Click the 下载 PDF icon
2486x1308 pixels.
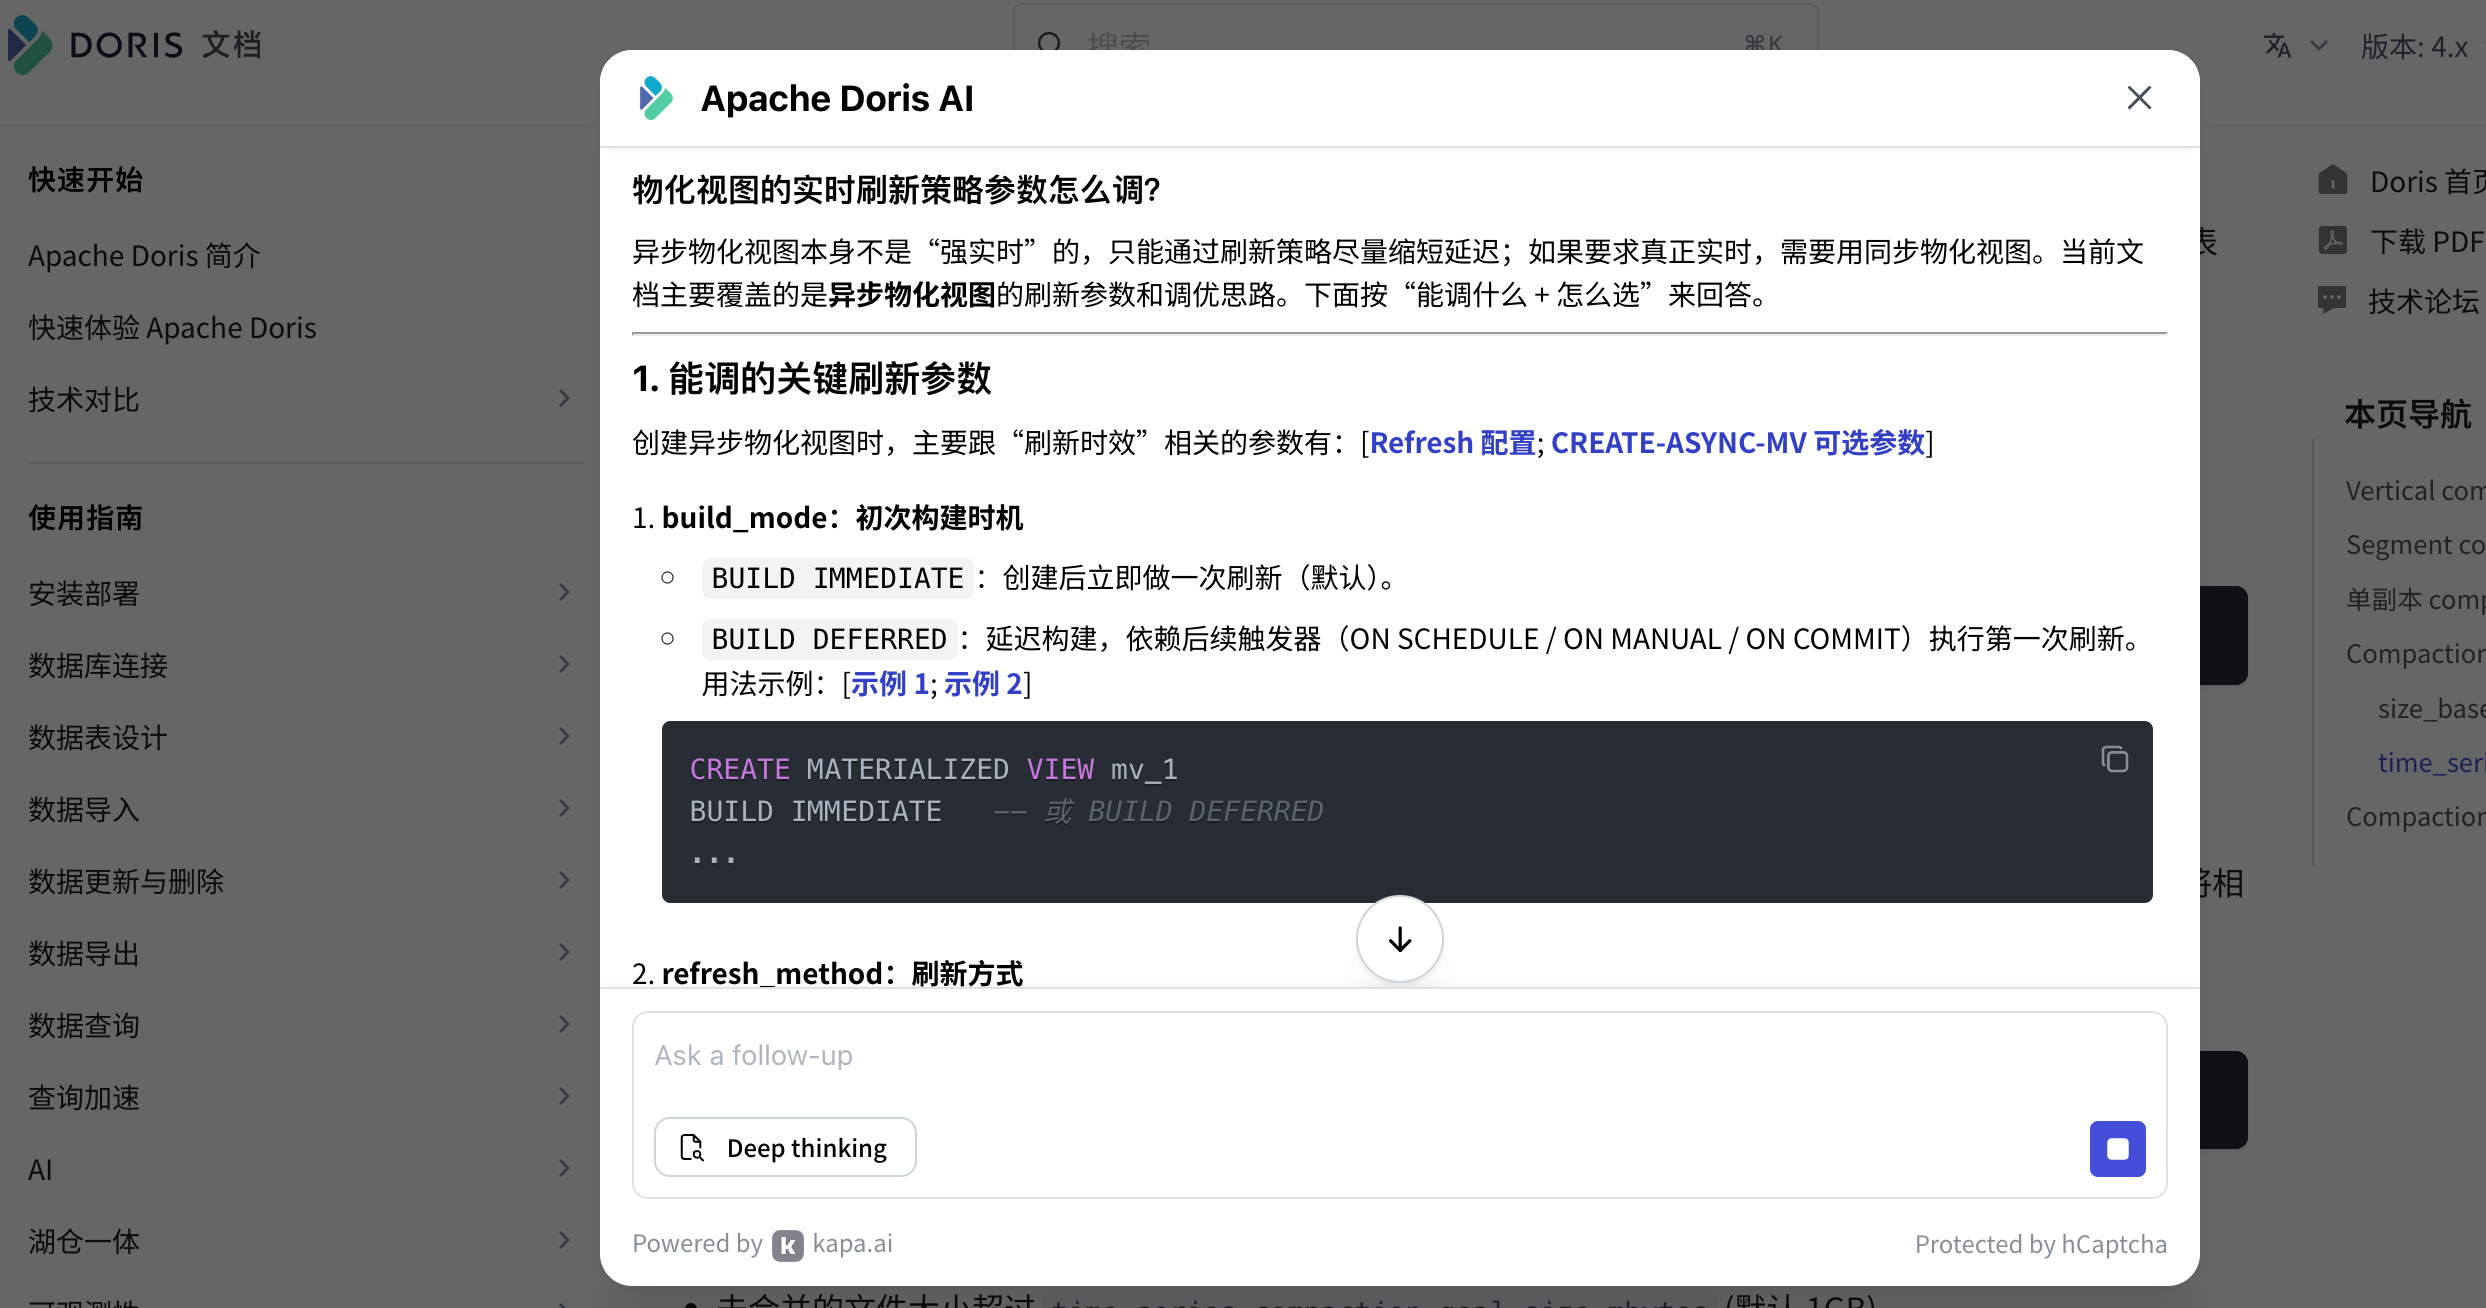click(x=2333, y=241)
